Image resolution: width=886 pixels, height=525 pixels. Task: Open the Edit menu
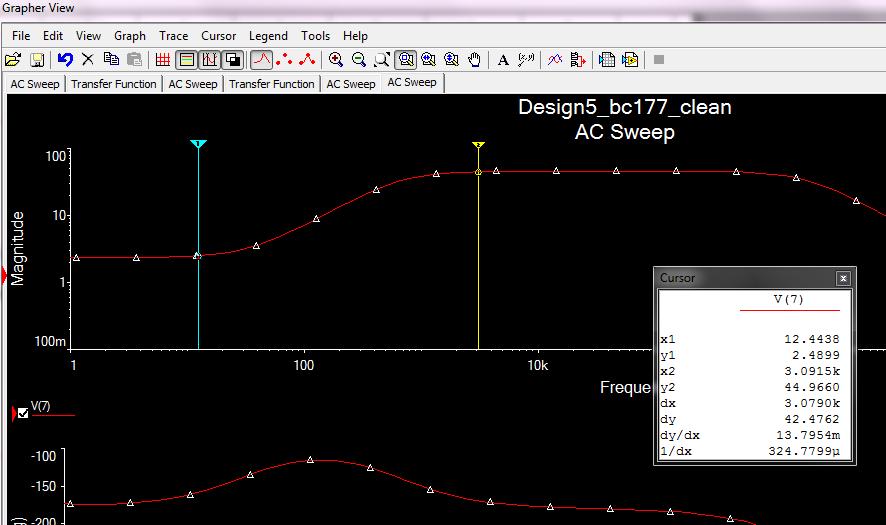point(53,36)
